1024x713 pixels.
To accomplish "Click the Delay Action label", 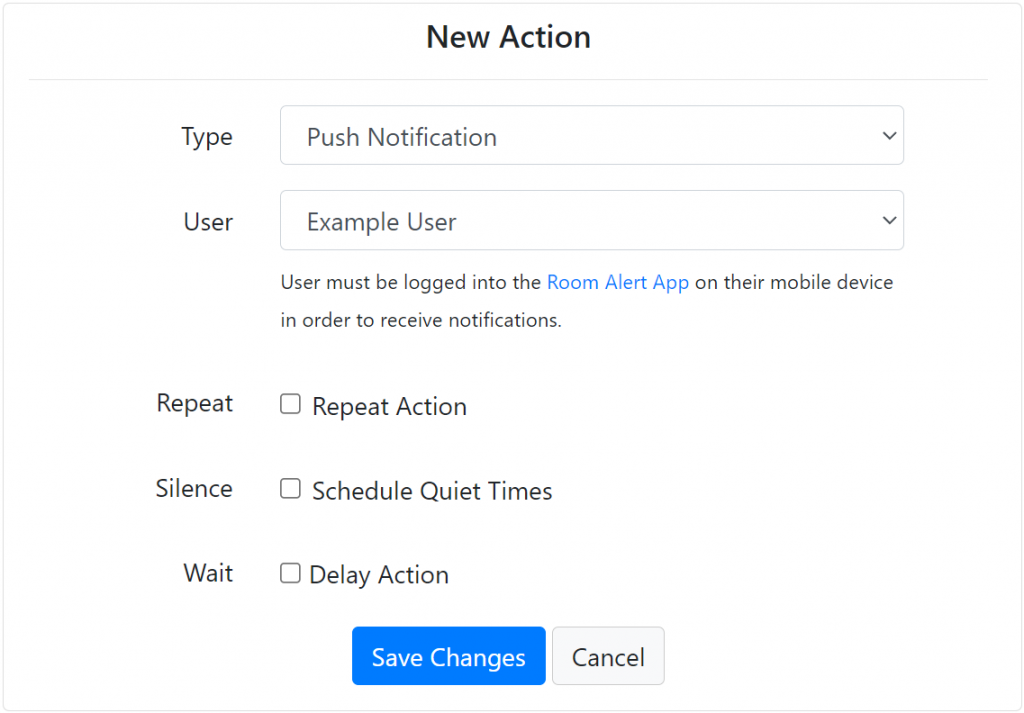I will [x=379, y=574].
